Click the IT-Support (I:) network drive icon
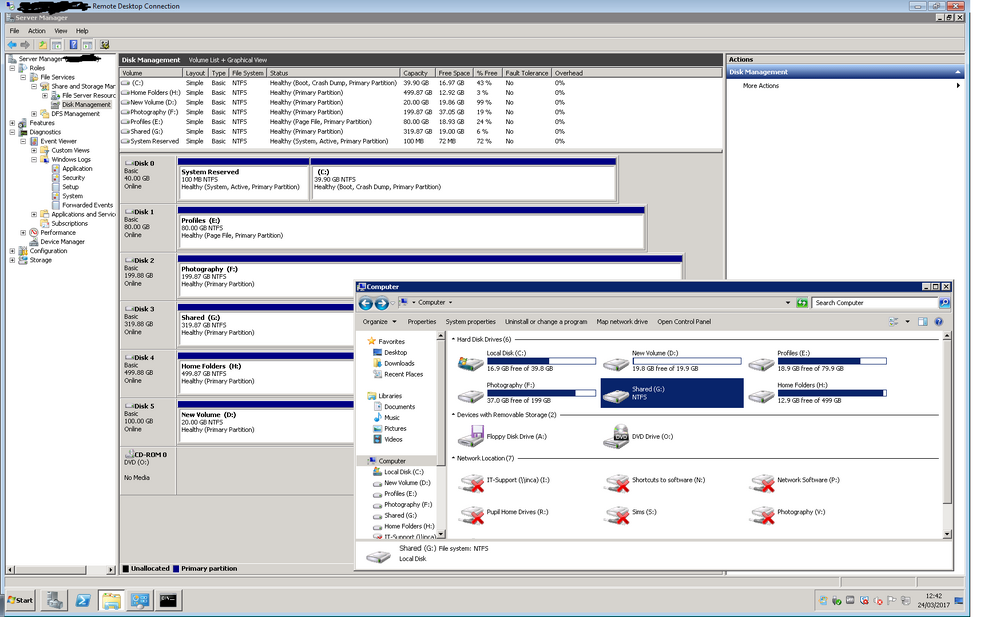 [x=472, y=483]
